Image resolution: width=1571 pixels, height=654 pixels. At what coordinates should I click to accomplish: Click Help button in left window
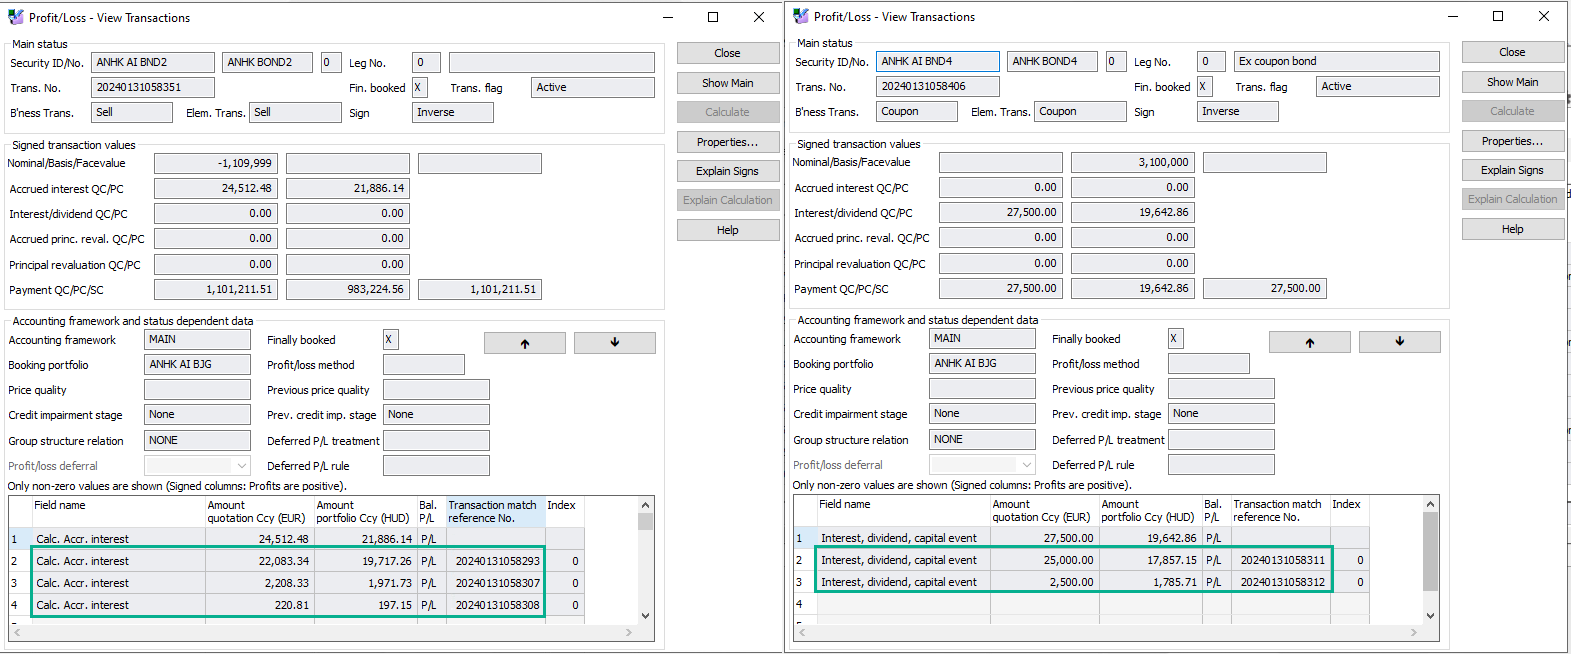point(728,230)
